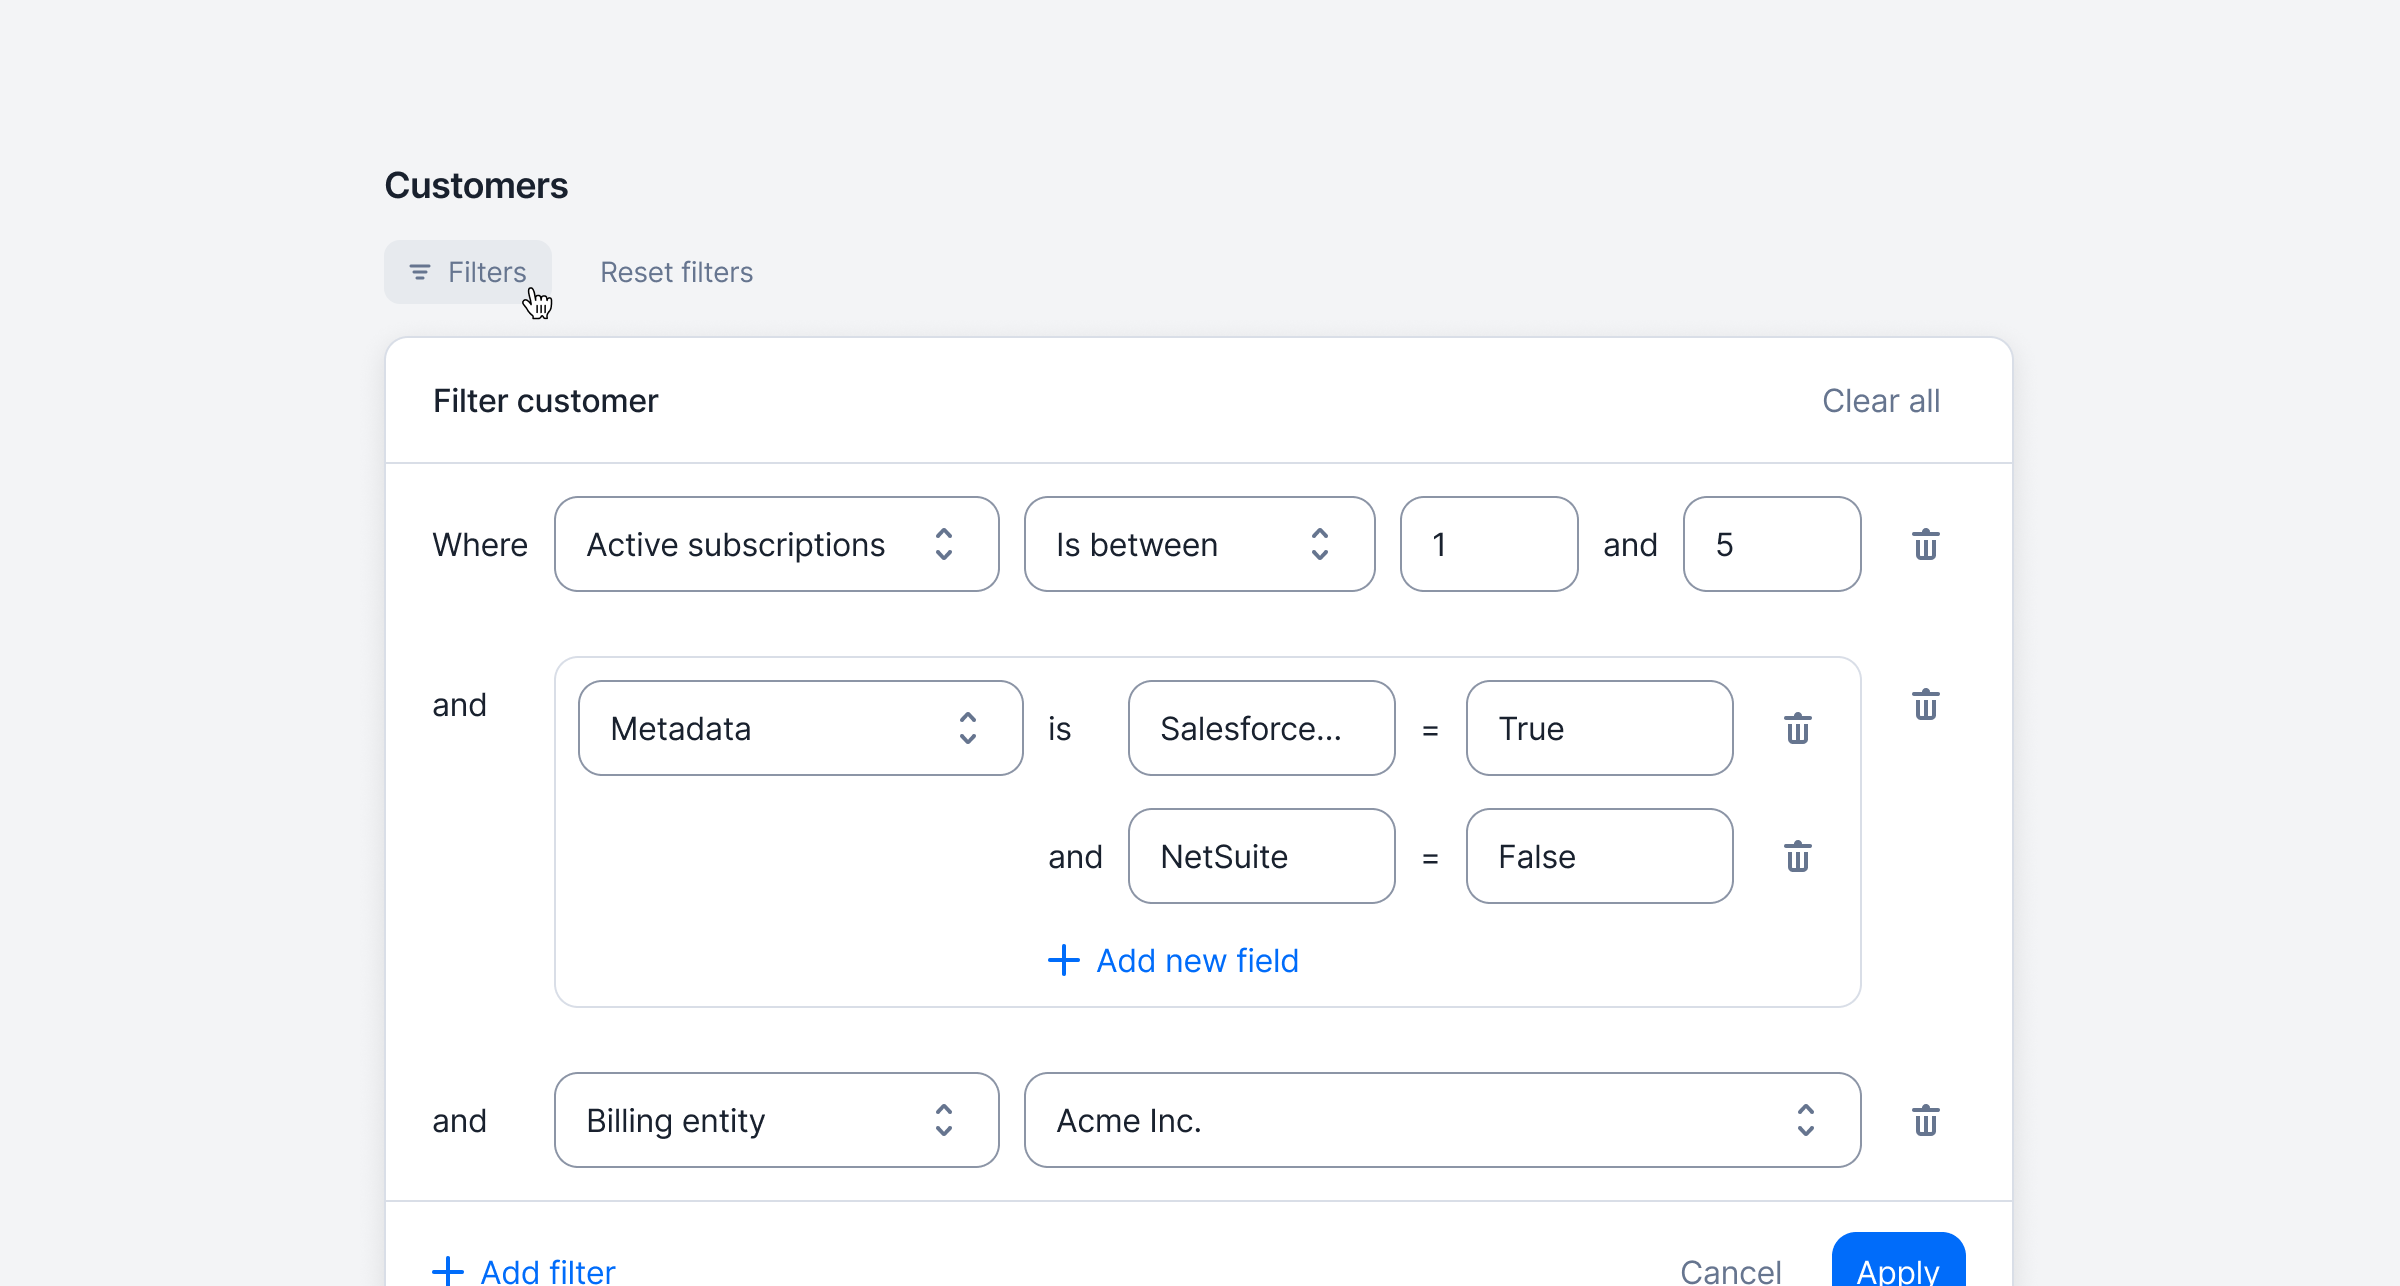Remove the Salesforce metadata field row
This screenshot has width=2400, height=1286.
tap(1797, 729)
